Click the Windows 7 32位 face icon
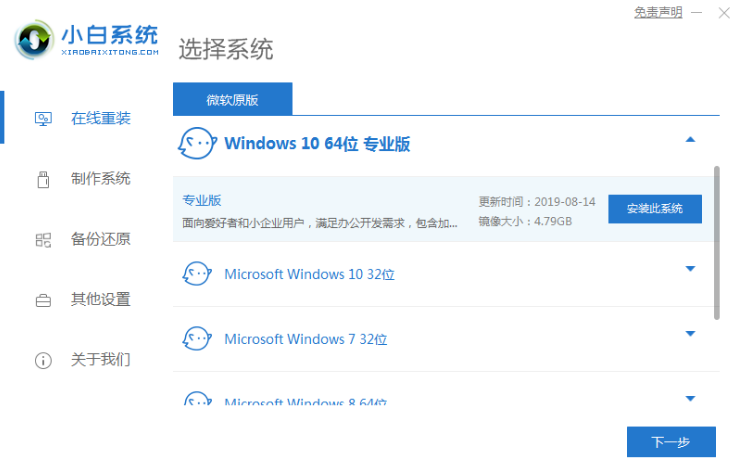Image resolution: width=737 pixels, height=467 pixels. (x=196, y=339)
